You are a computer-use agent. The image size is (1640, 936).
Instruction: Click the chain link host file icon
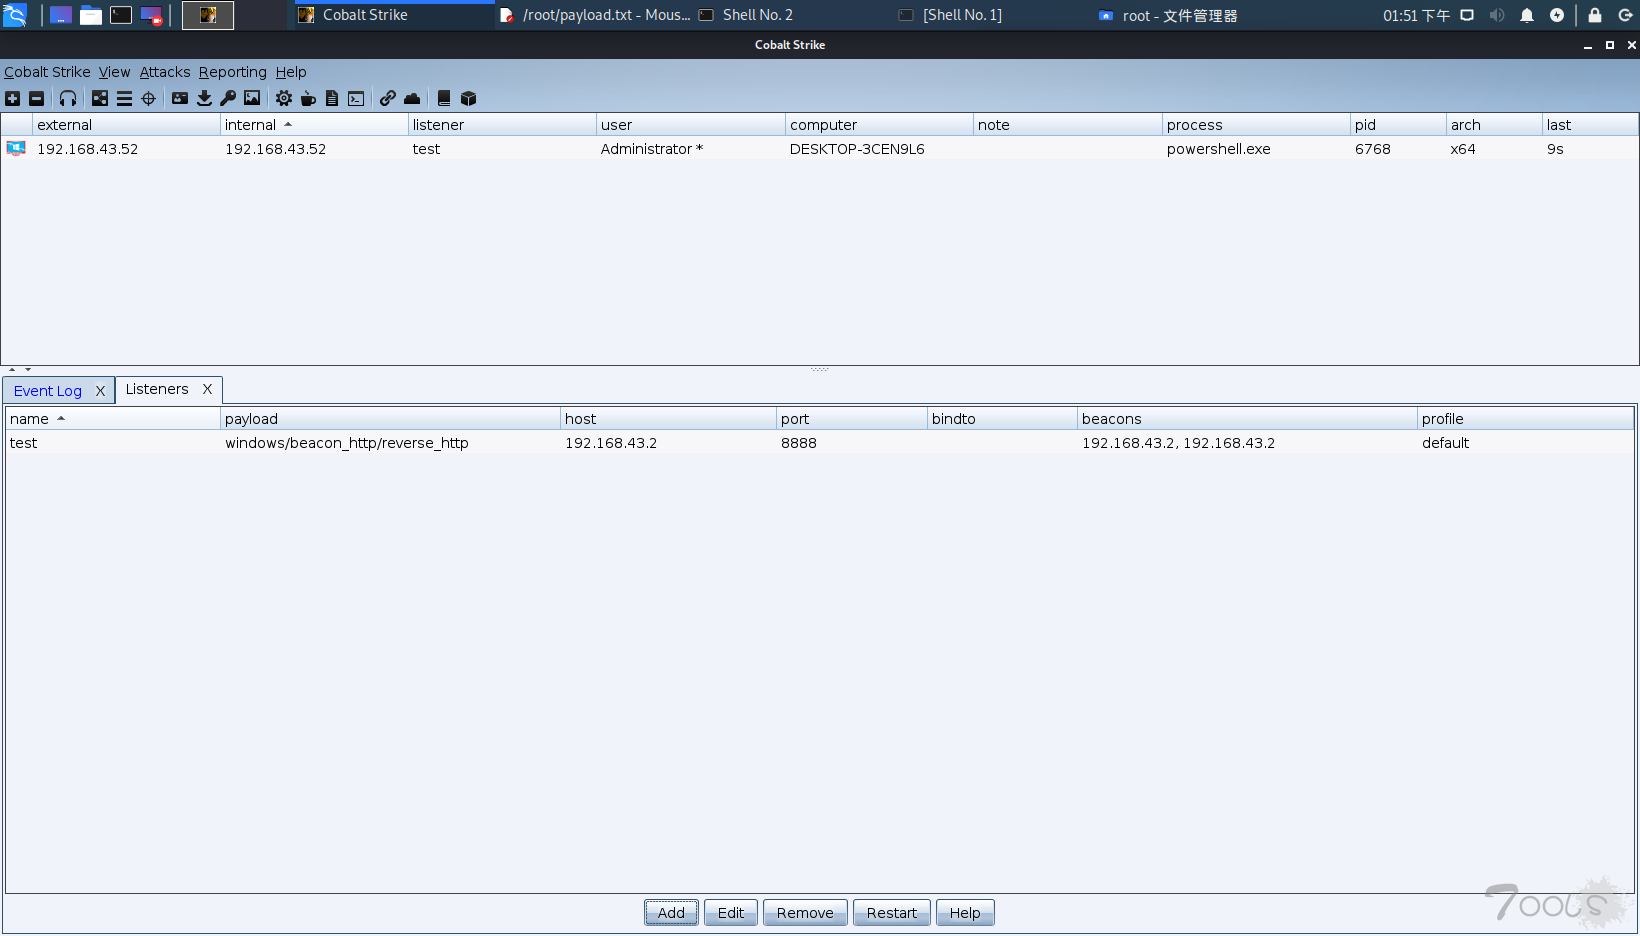[388, 98]
